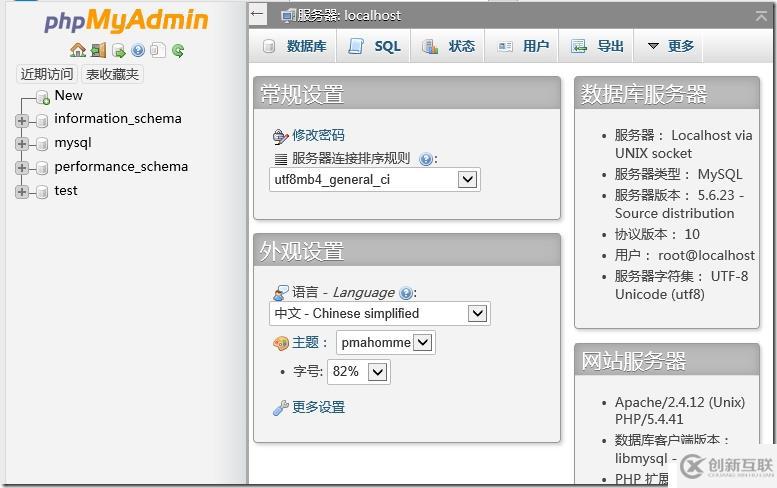
Task: Expand the information_schema database node
Action: pos(21,120)
